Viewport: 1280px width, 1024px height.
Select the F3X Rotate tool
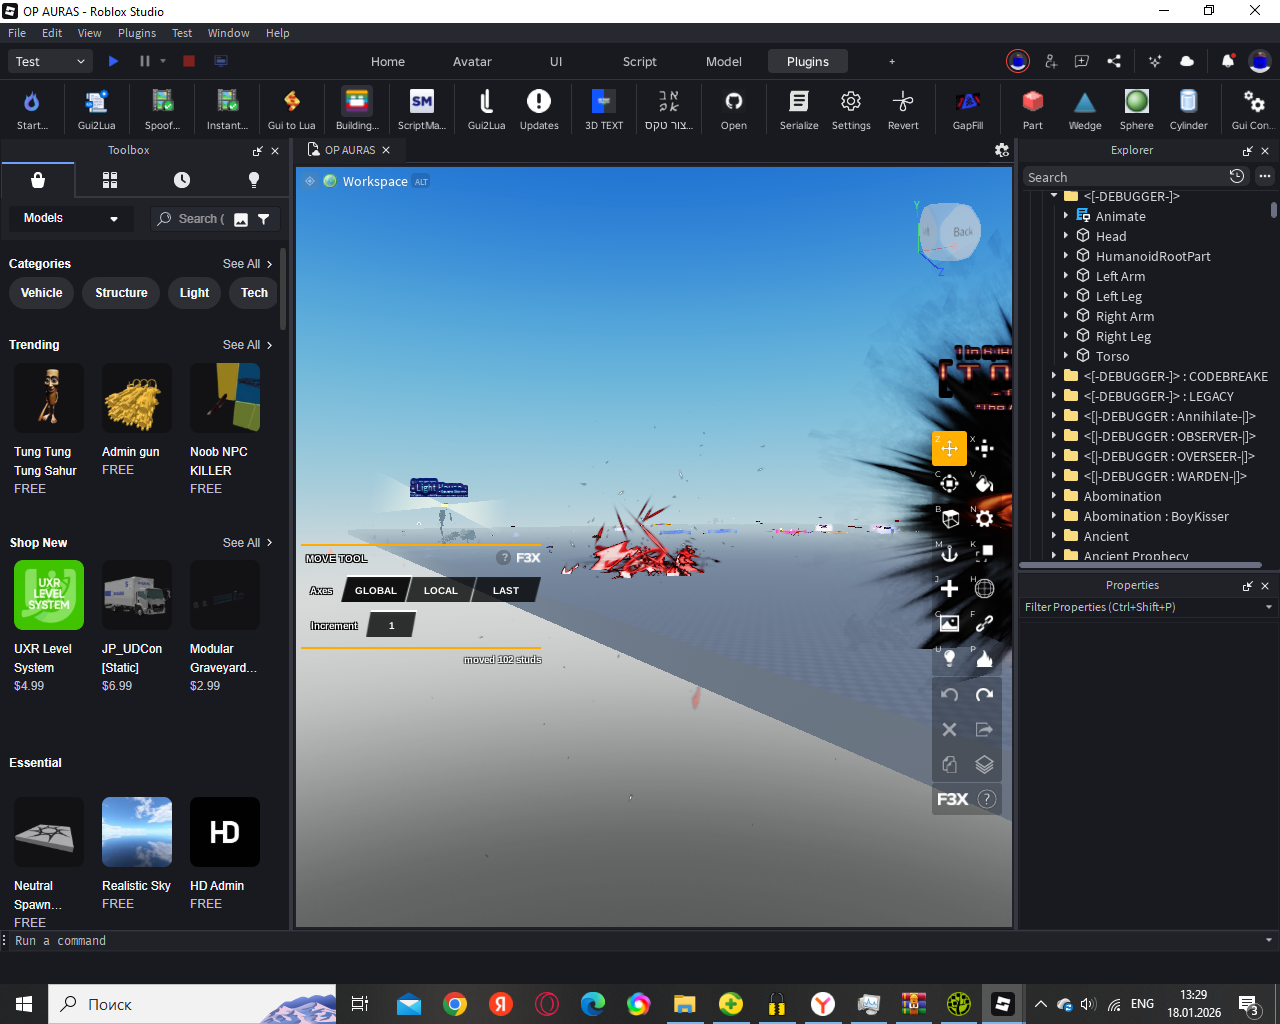coord(949,484)
